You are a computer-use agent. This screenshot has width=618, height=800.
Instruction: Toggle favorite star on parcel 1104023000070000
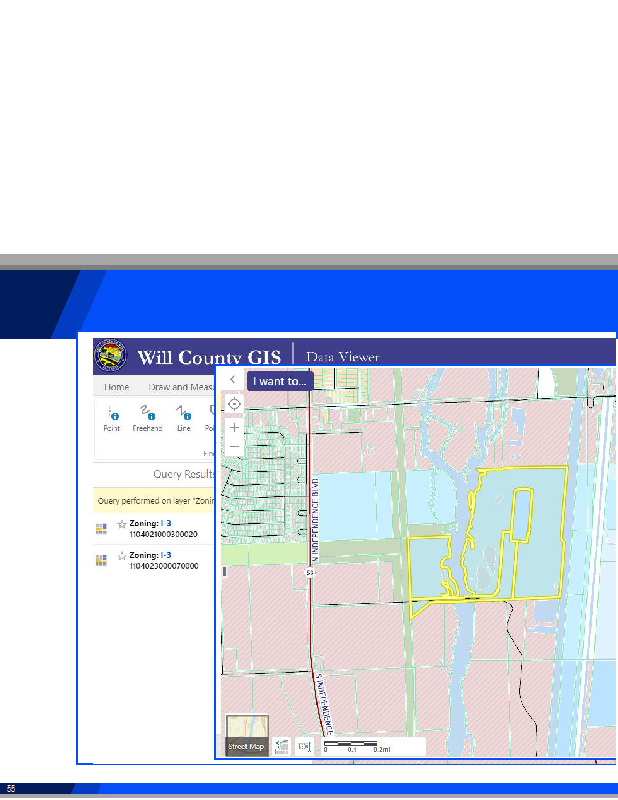click(122, 556)
